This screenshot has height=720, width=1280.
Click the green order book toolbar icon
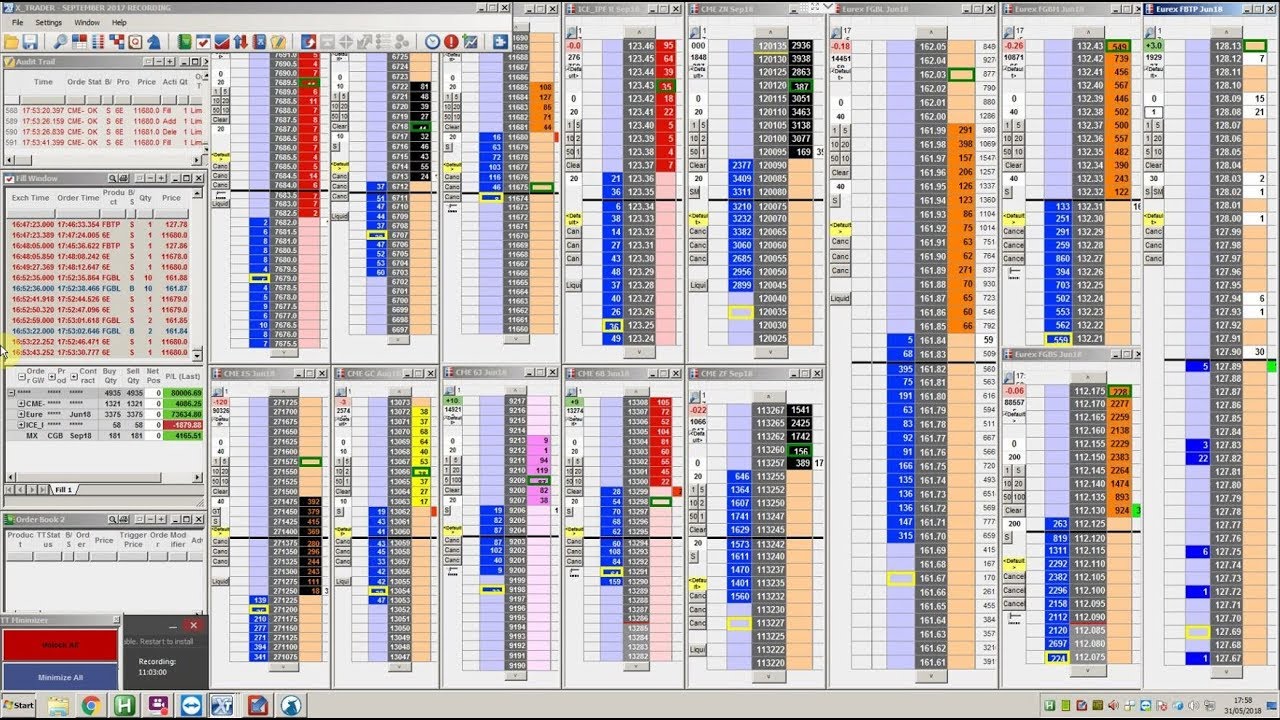[x=185, y=42]
